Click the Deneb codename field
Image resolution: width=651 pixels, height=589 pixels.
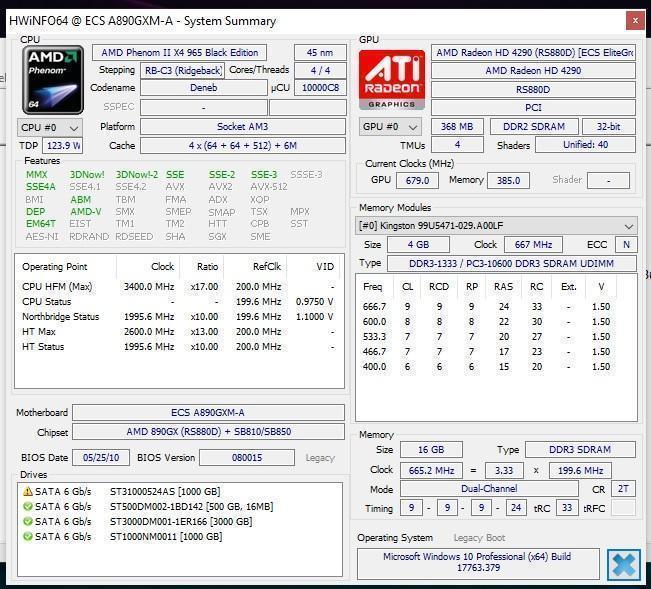[x=203, y=88]
